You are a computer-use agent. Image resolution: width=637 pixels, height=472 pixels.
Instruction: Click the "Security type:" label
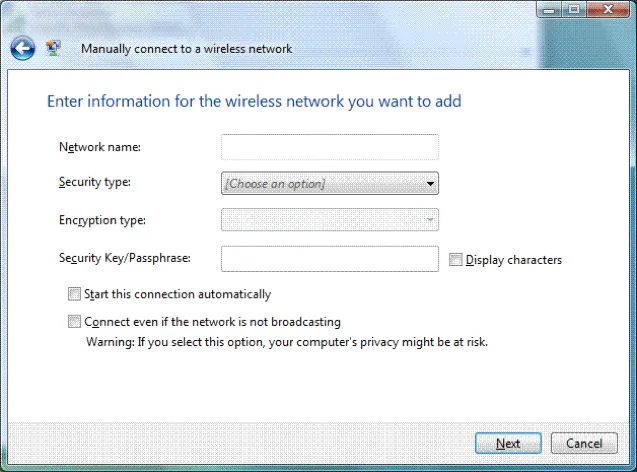tap(95, 181)
